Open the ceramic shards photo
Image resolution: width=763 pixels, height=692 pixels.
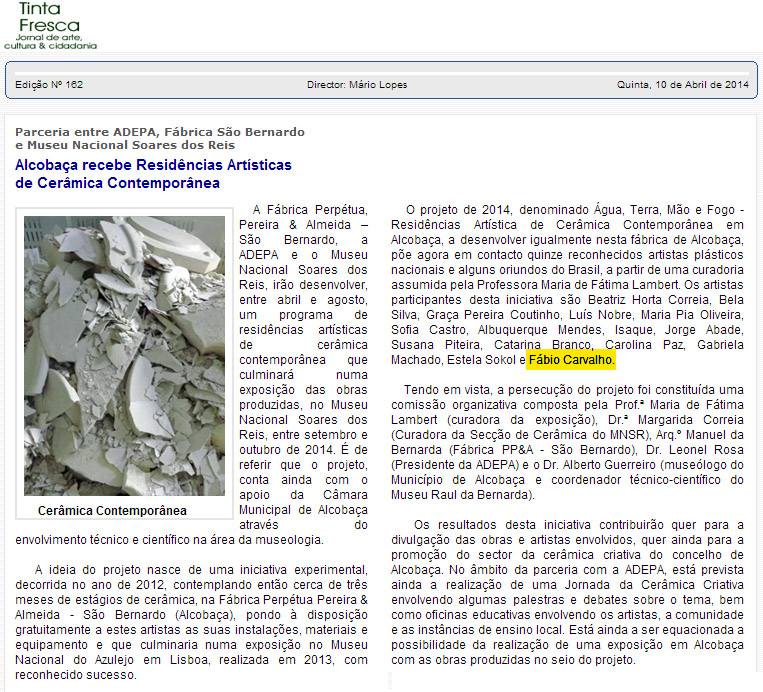125,356
